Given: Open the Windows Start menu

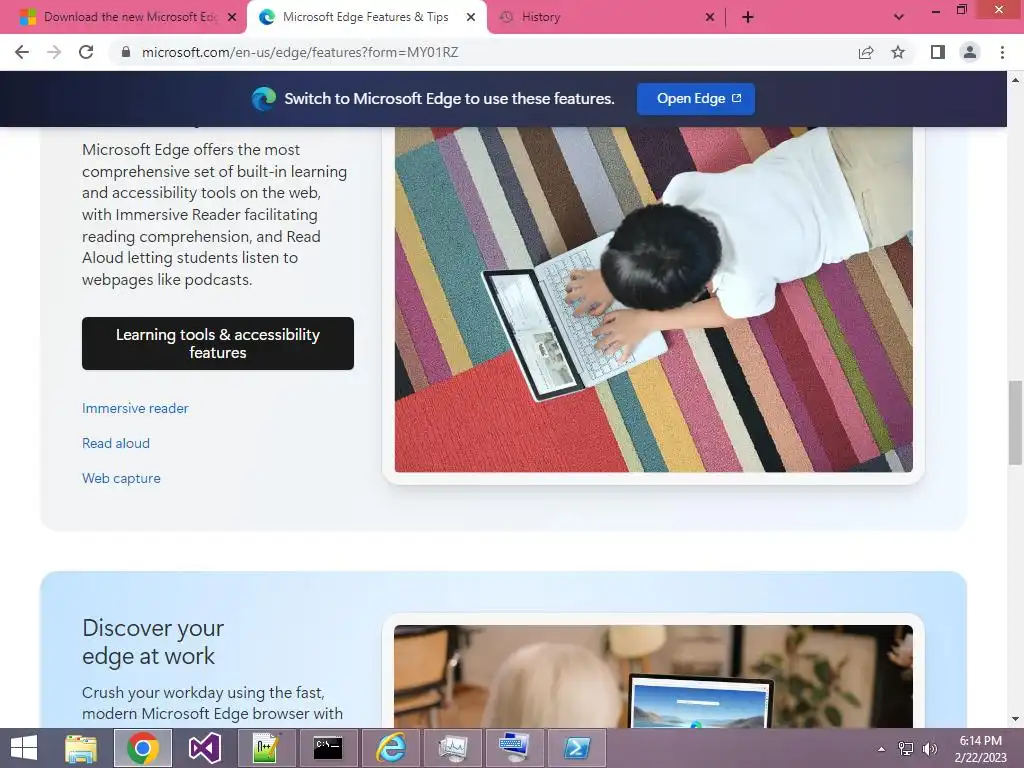Looking at the screenshot, I should pos(24,748).
